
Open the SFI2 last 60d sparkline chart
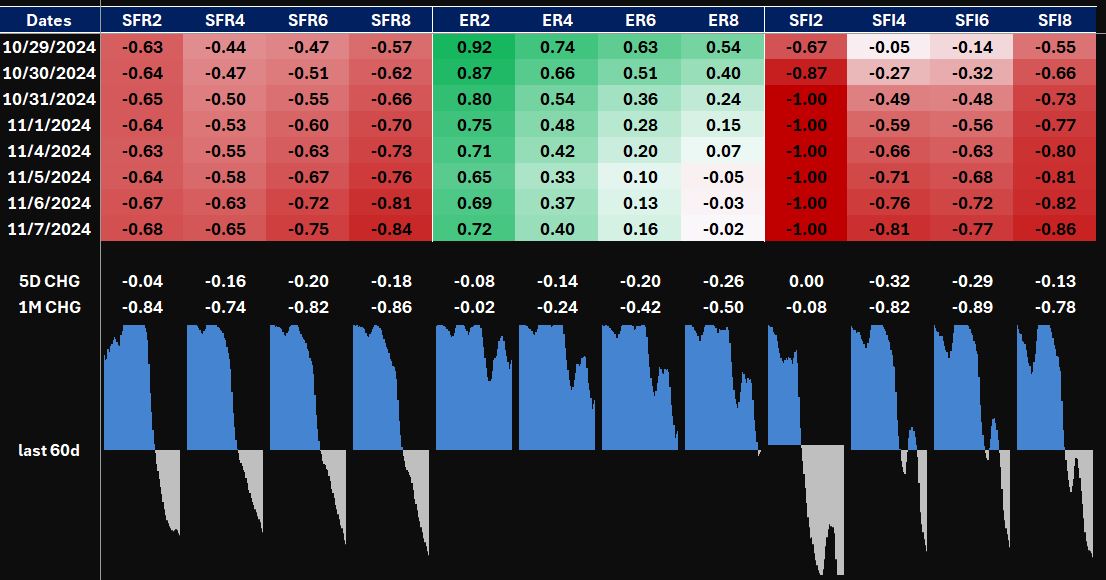[806, 449]
